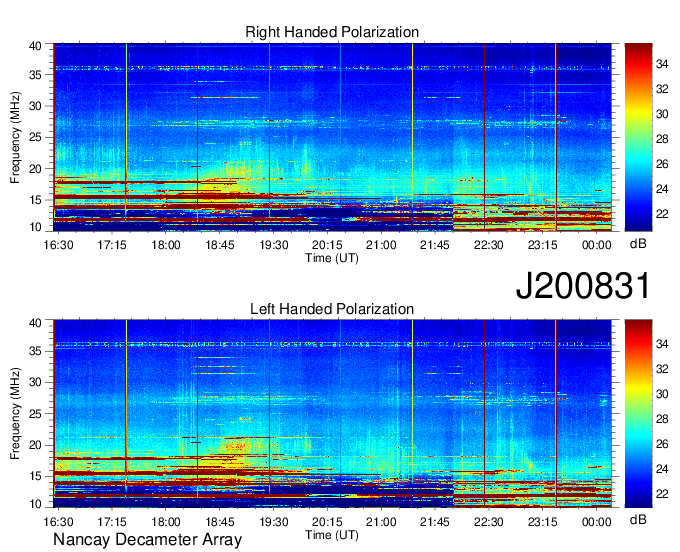Click the 23:15 tick on the Right Handed time axis
The image size is (680, 552).
[543, 245]
